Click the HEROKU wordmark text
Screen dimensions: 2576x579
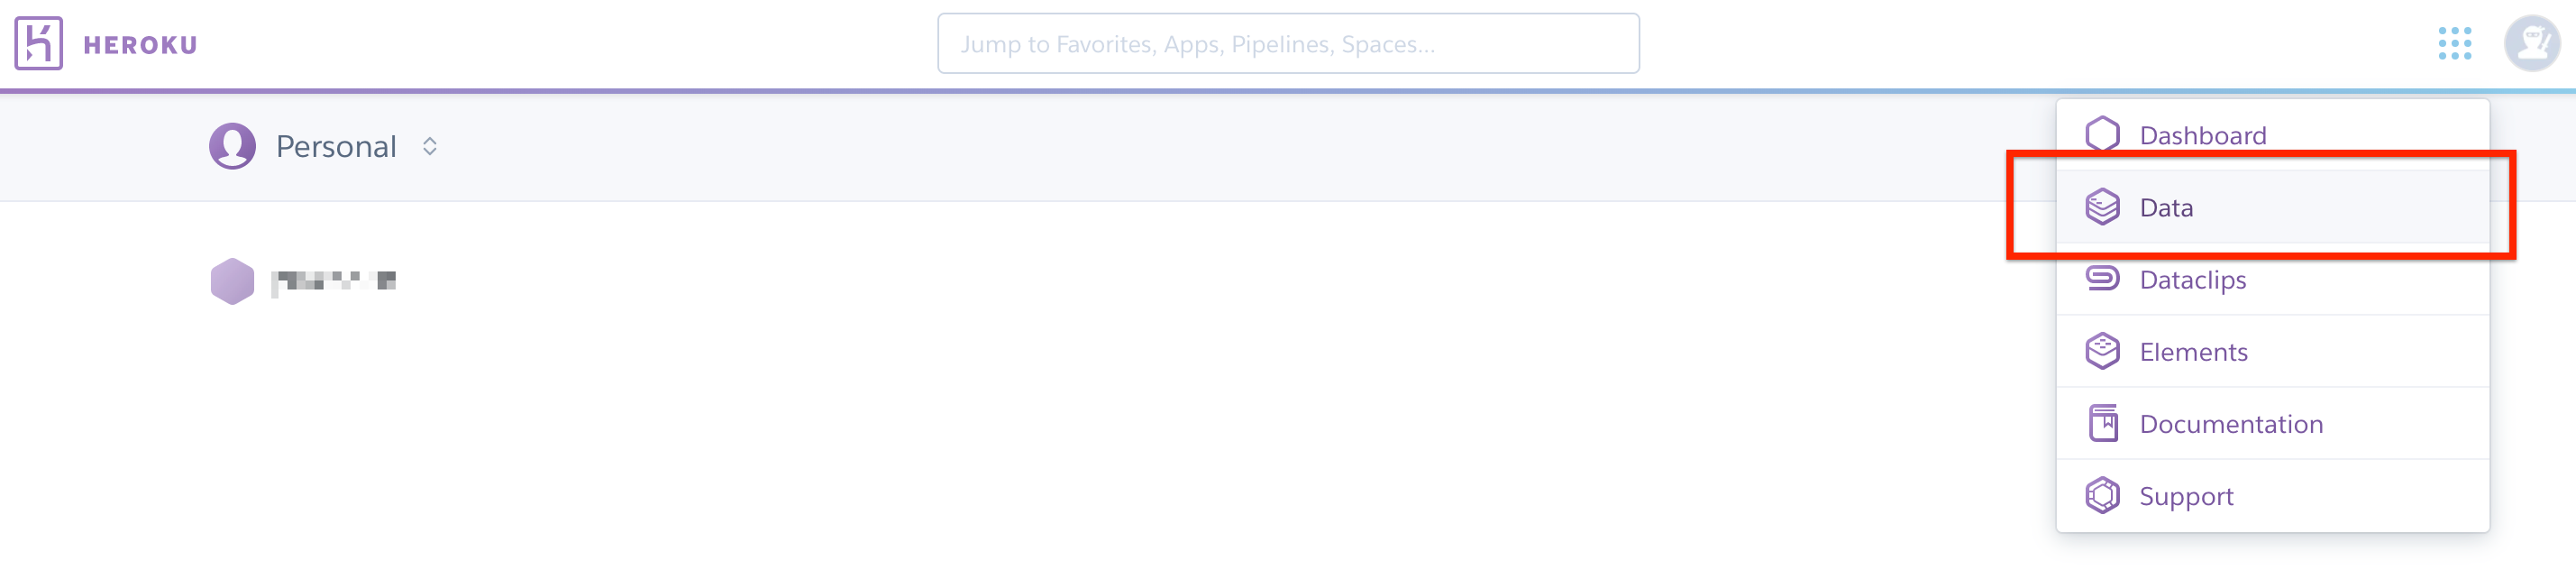(x=140, y=45)
